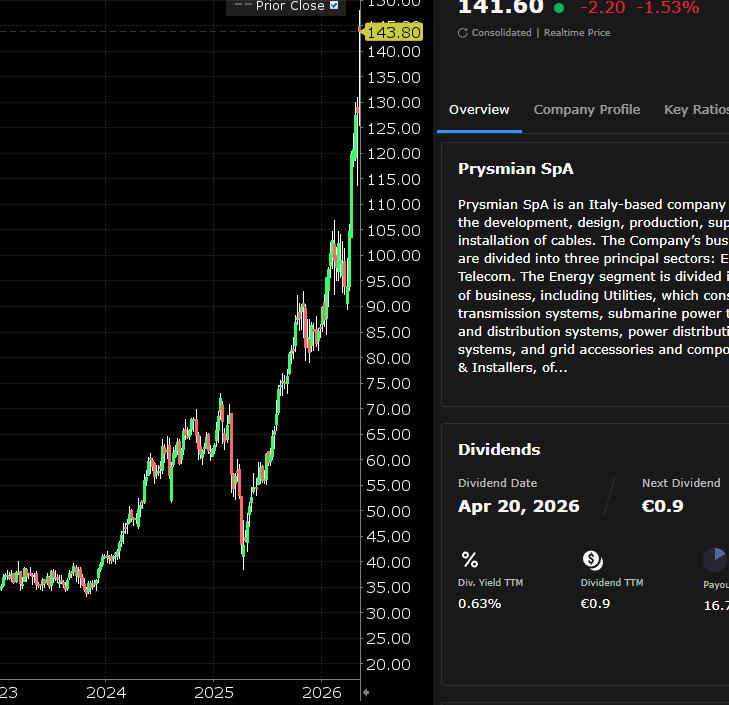Click the 40.00 price axis label
The image size is (729, 705).
tap(389, 563)
